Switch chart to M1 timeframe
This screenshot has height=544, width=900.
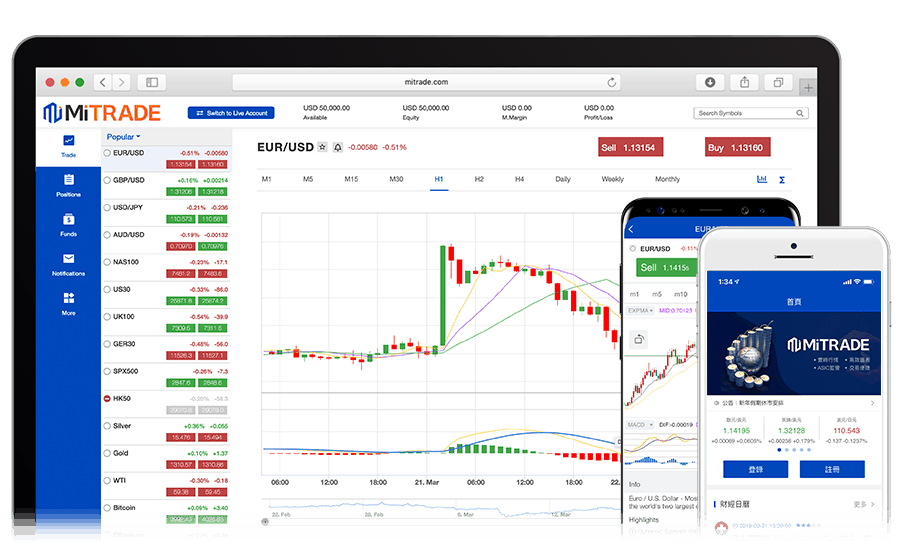266,179
